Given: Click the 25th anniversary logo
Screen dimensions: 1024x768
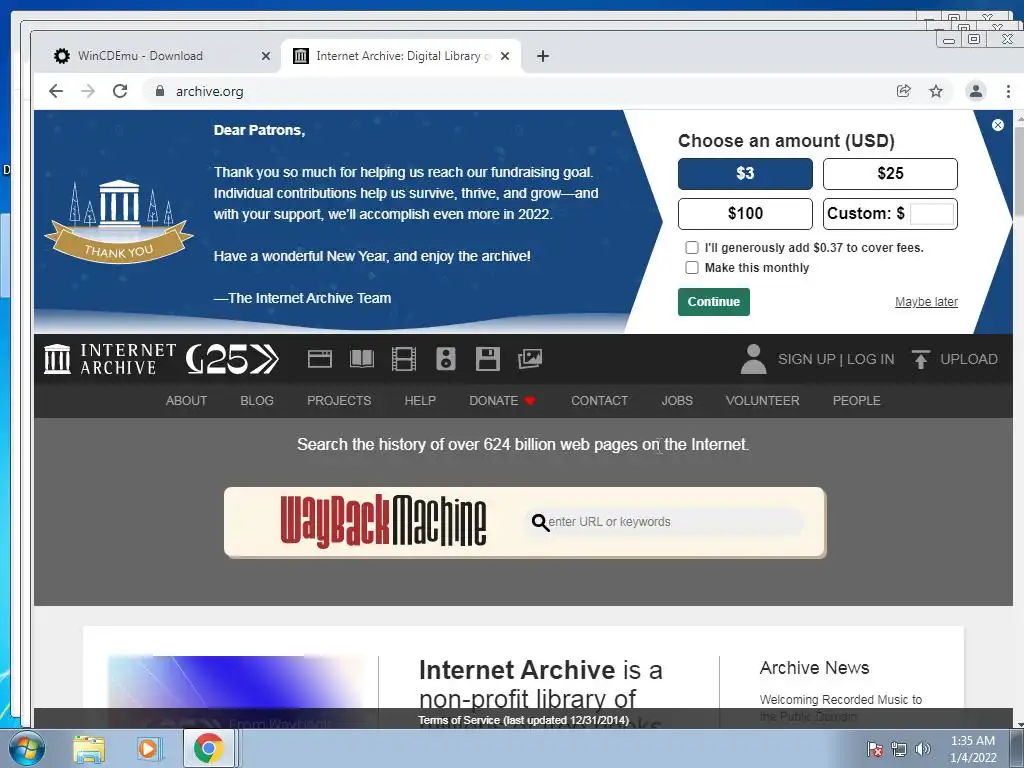Looking at the screenshot, I should [x=232, y=359].
